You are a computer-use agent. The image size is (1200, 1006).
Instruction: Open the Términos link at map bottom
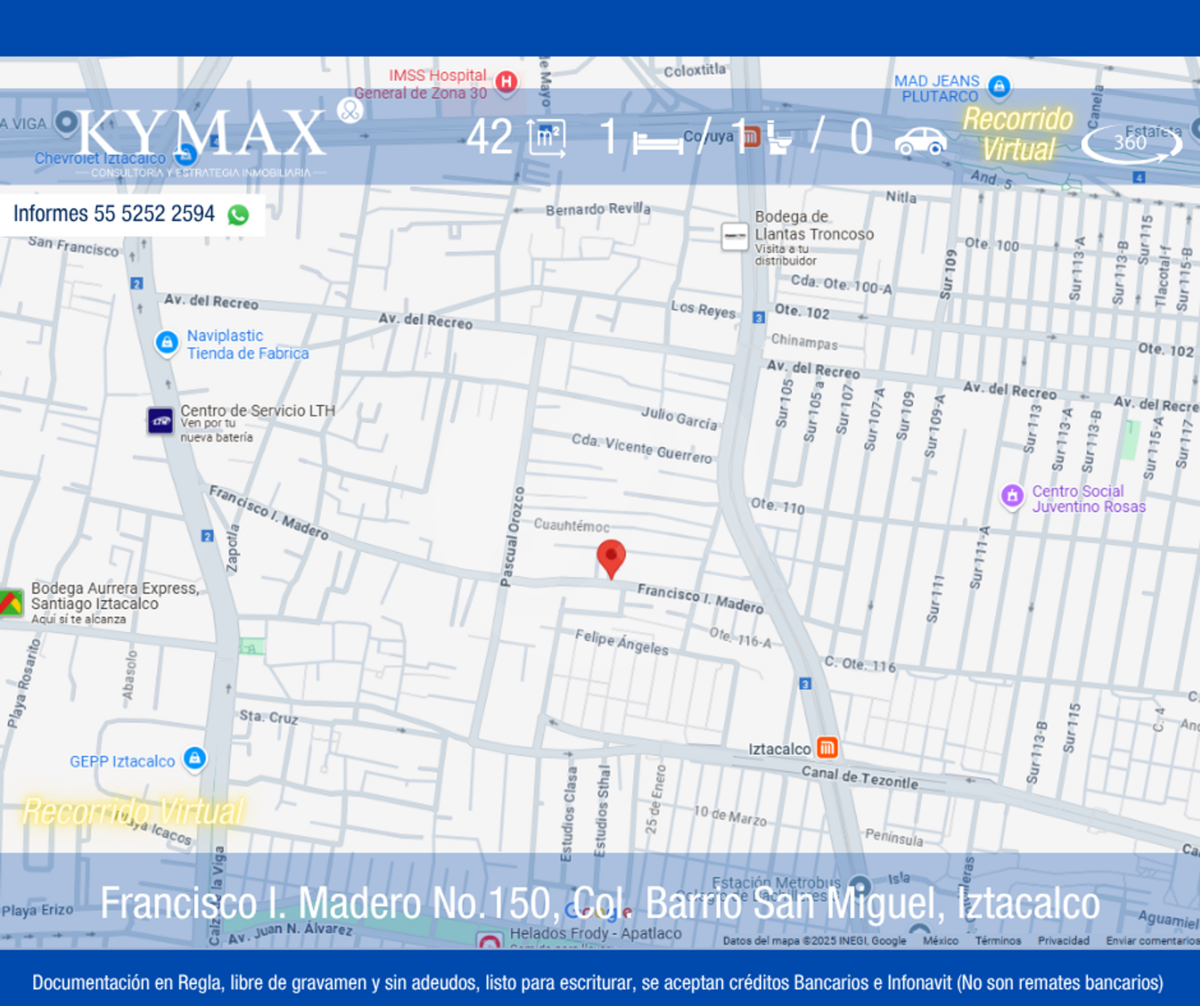point(998,941)
